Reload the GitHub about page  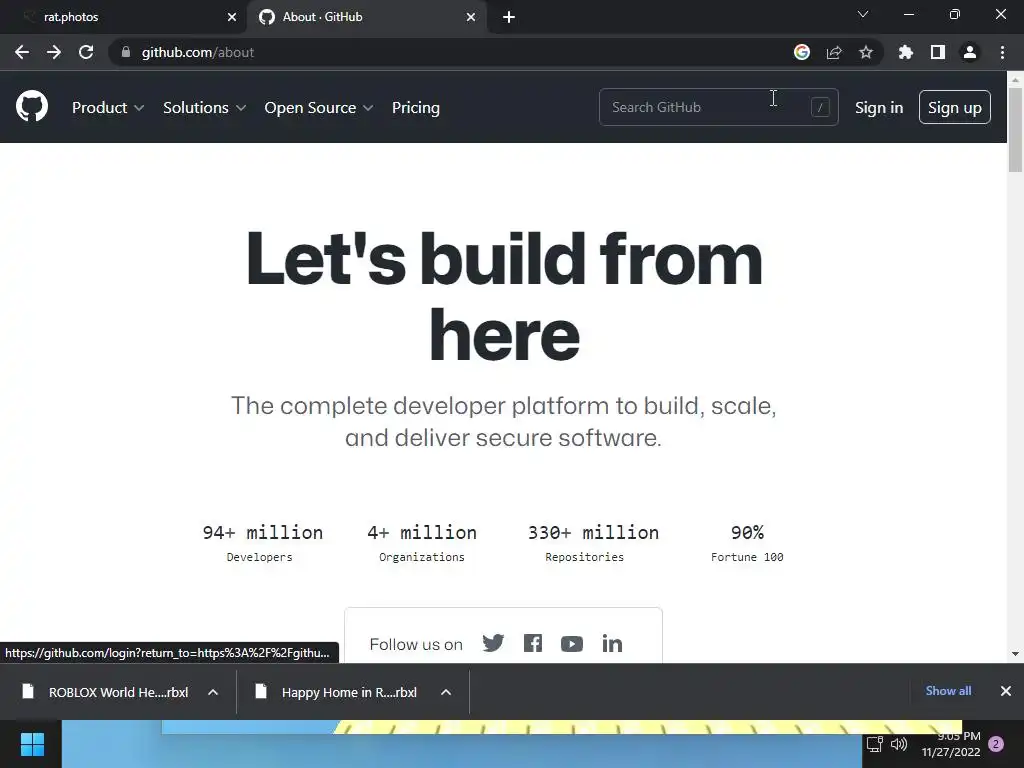[86, 52]
